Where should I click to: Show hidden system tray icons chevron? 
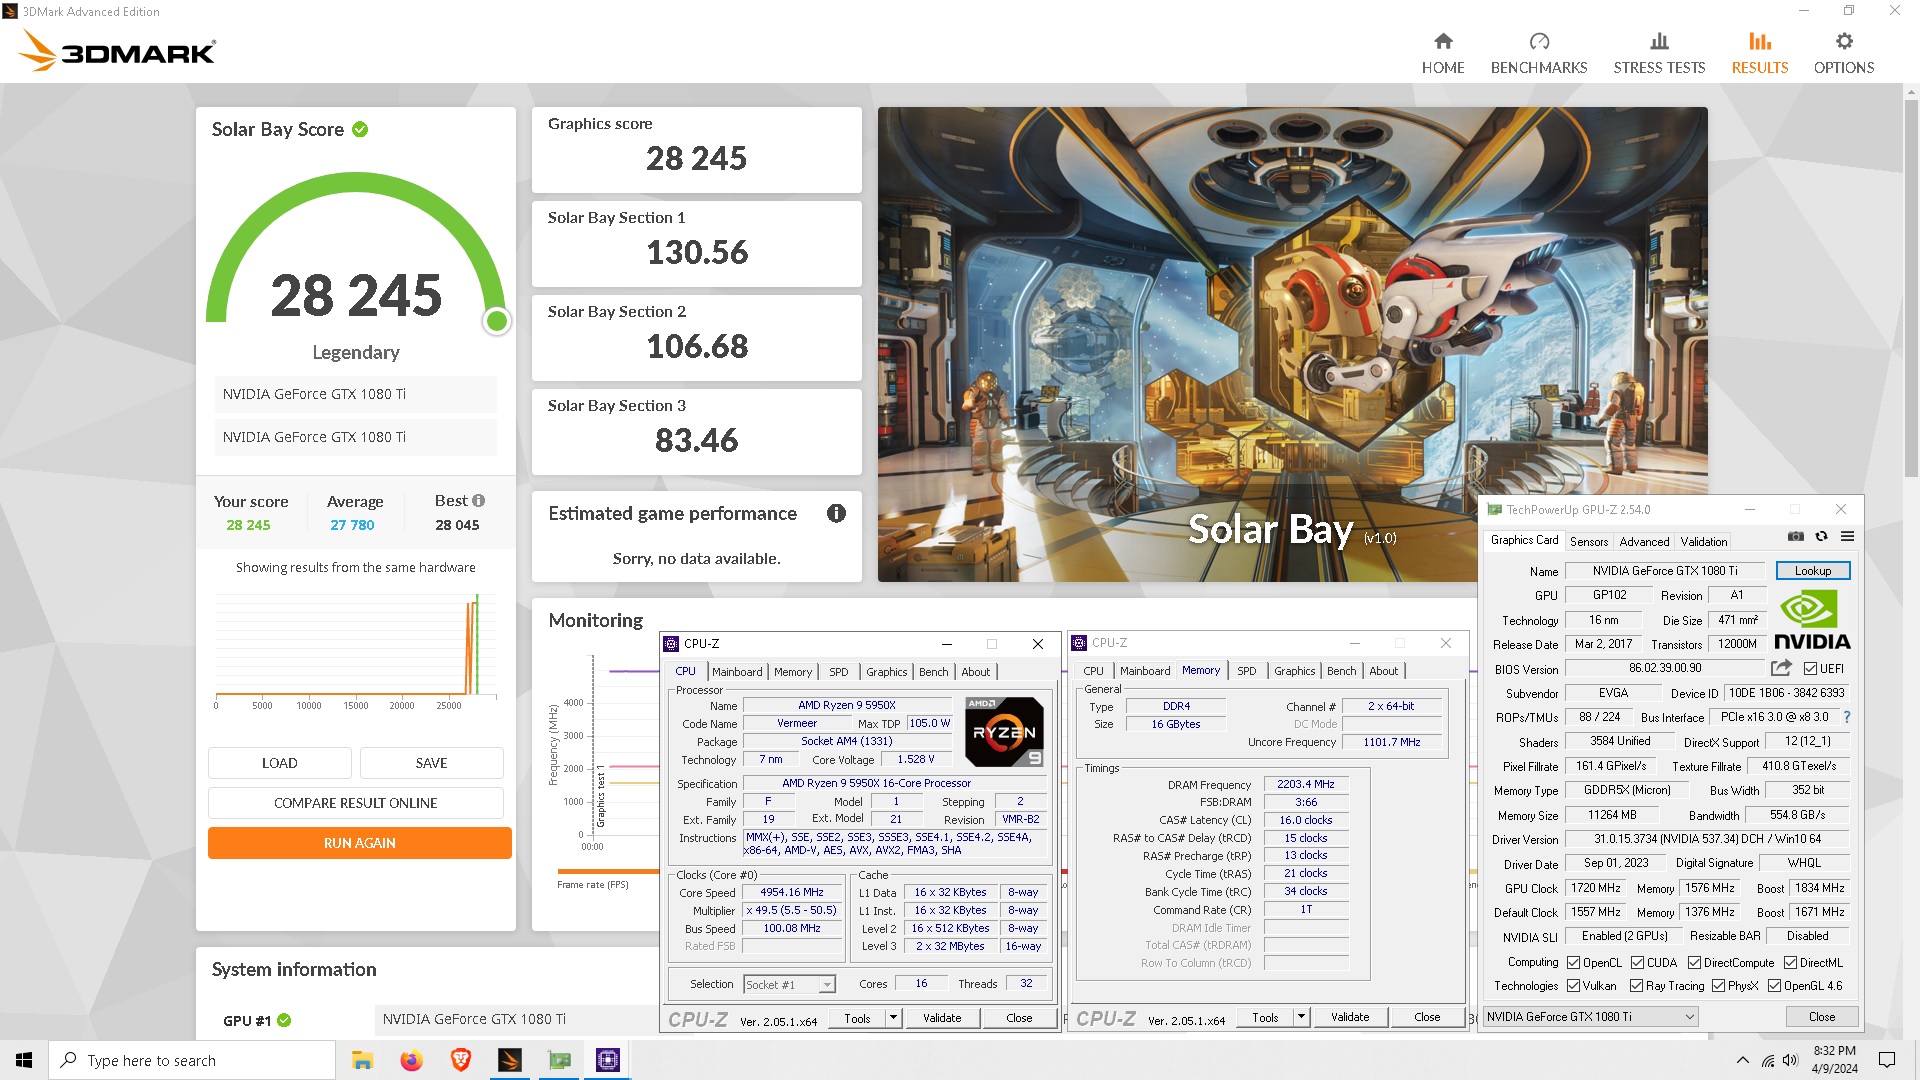[x=1743, y=1060]
